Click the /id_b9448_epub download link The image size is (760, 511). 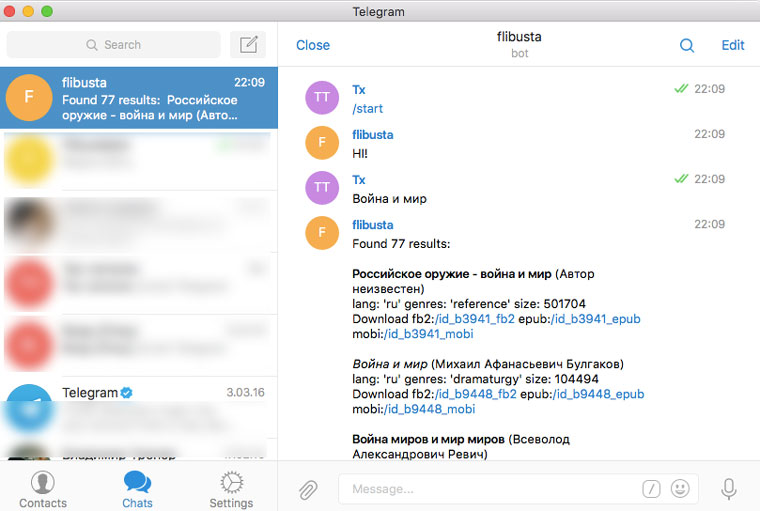[x=599, y=394]
